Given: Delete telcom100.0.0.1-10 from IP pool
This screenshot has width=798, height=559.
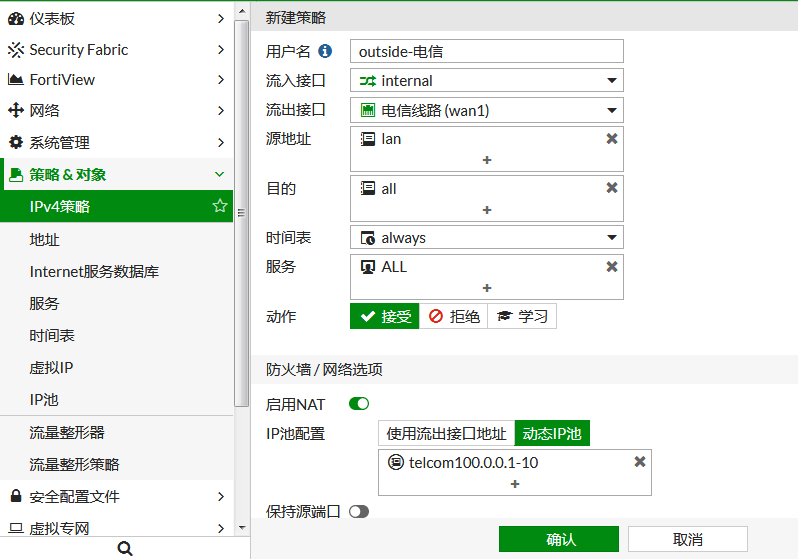Looking at the screenshot, I should (640, 462).
